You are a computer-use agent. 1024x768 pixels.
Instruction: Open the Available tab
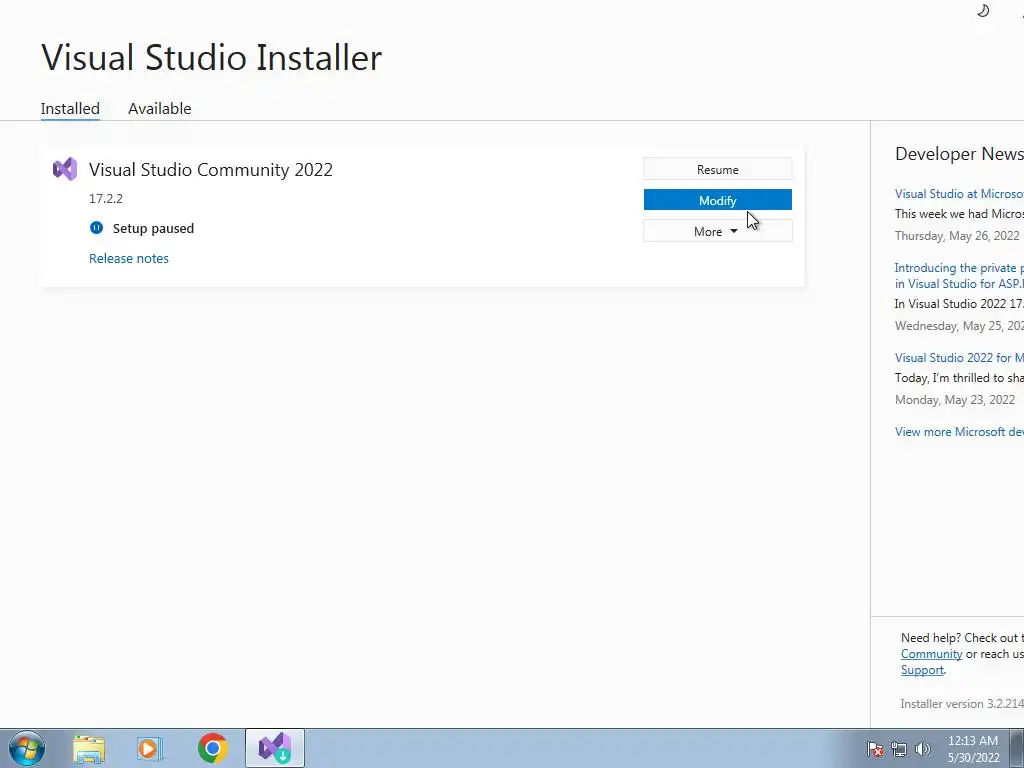(x=159, y=108)
